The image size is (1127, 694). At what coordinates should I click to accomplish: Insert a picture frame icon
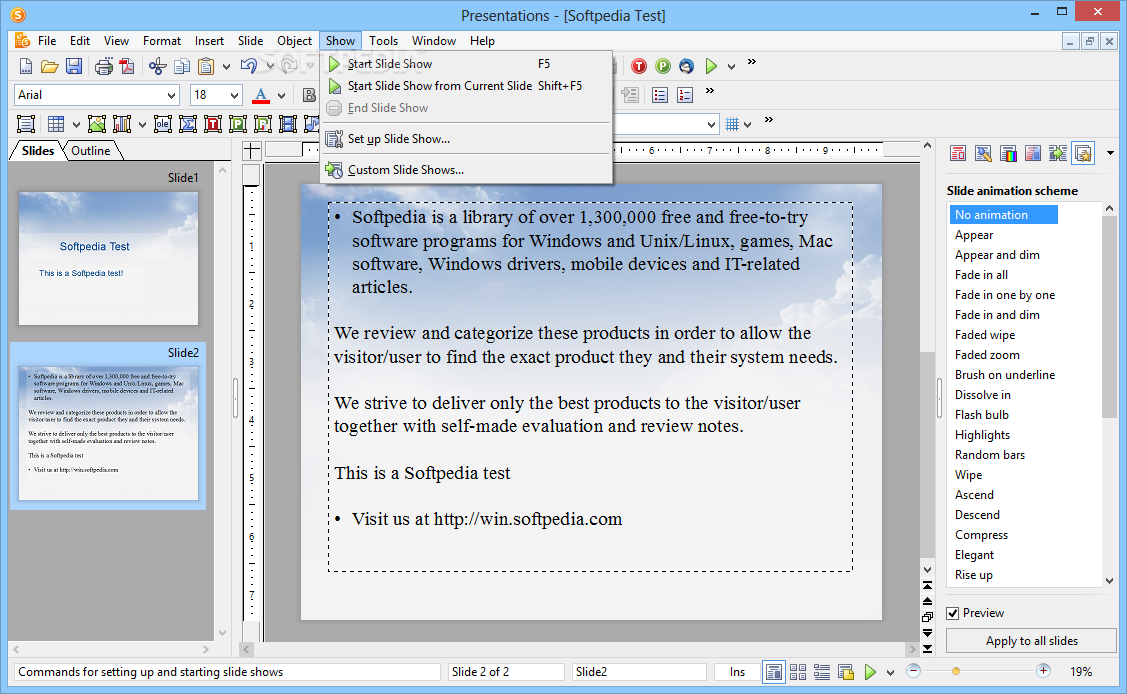pyautogui.click(x=97, y=124)
